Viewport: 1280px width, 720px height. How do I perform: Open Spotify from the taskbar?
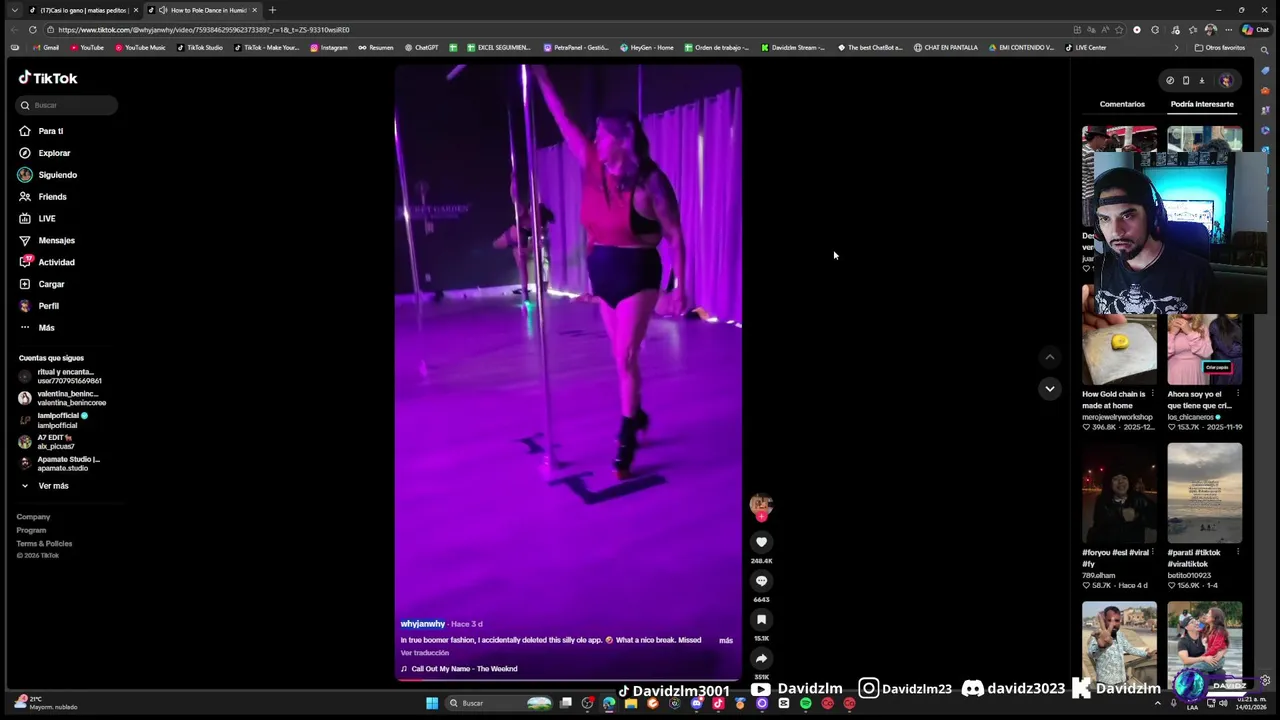[x=805, y=703]
